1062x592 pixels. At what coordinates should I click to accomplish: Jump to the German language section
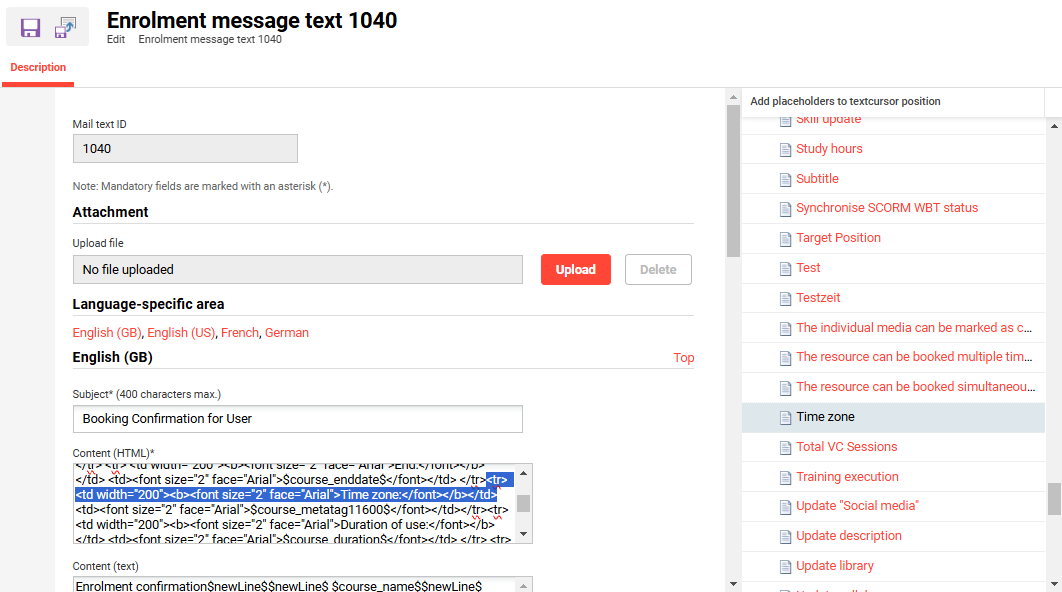pyautogui.click(x=287, y=333)
